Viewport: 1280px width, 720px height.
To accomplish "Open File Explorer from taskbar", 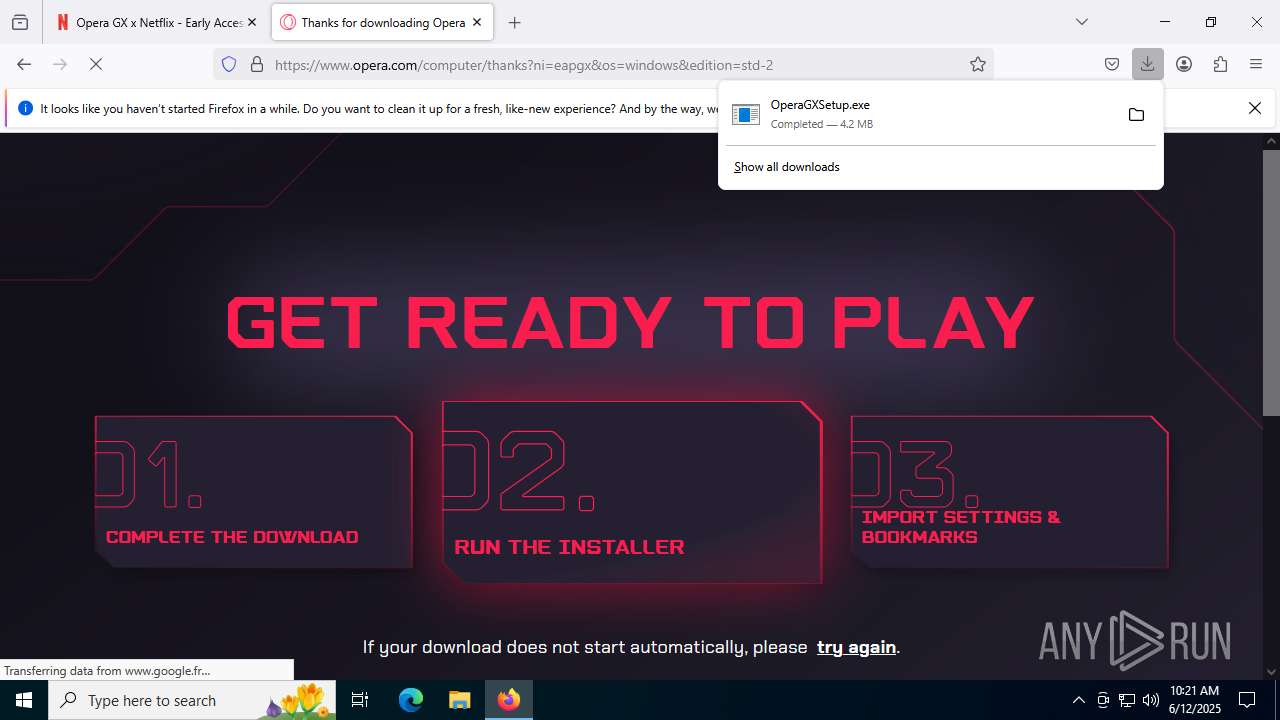I will pos(459,700).
